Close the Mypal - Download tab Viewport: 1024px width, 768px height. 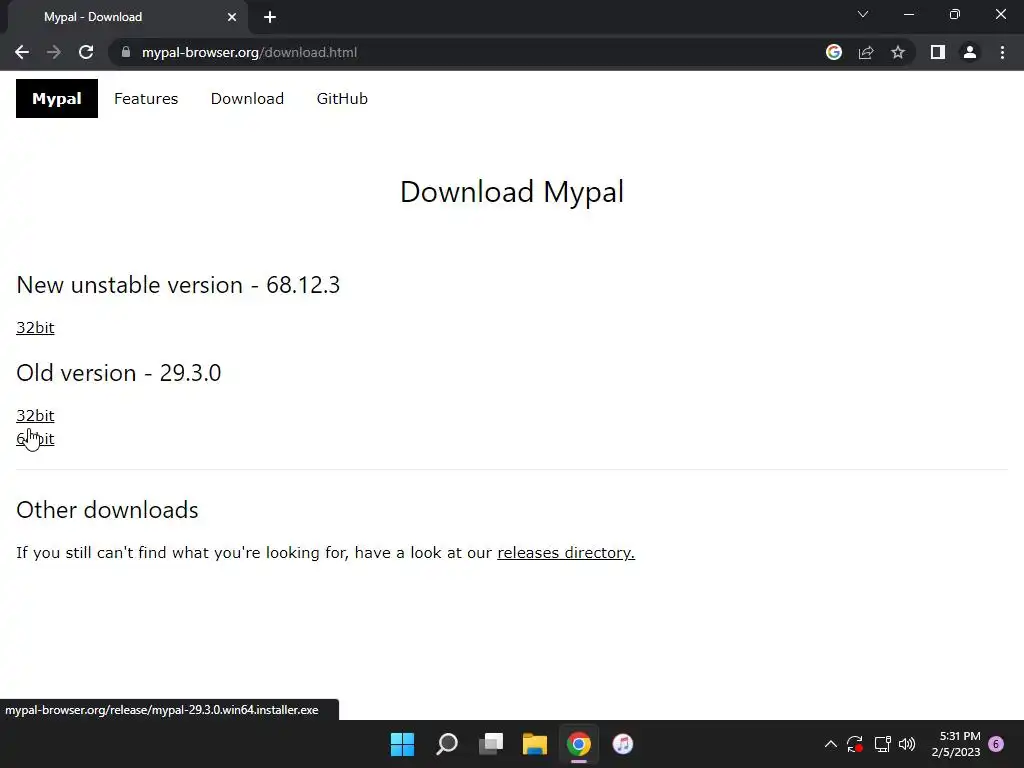232,17
